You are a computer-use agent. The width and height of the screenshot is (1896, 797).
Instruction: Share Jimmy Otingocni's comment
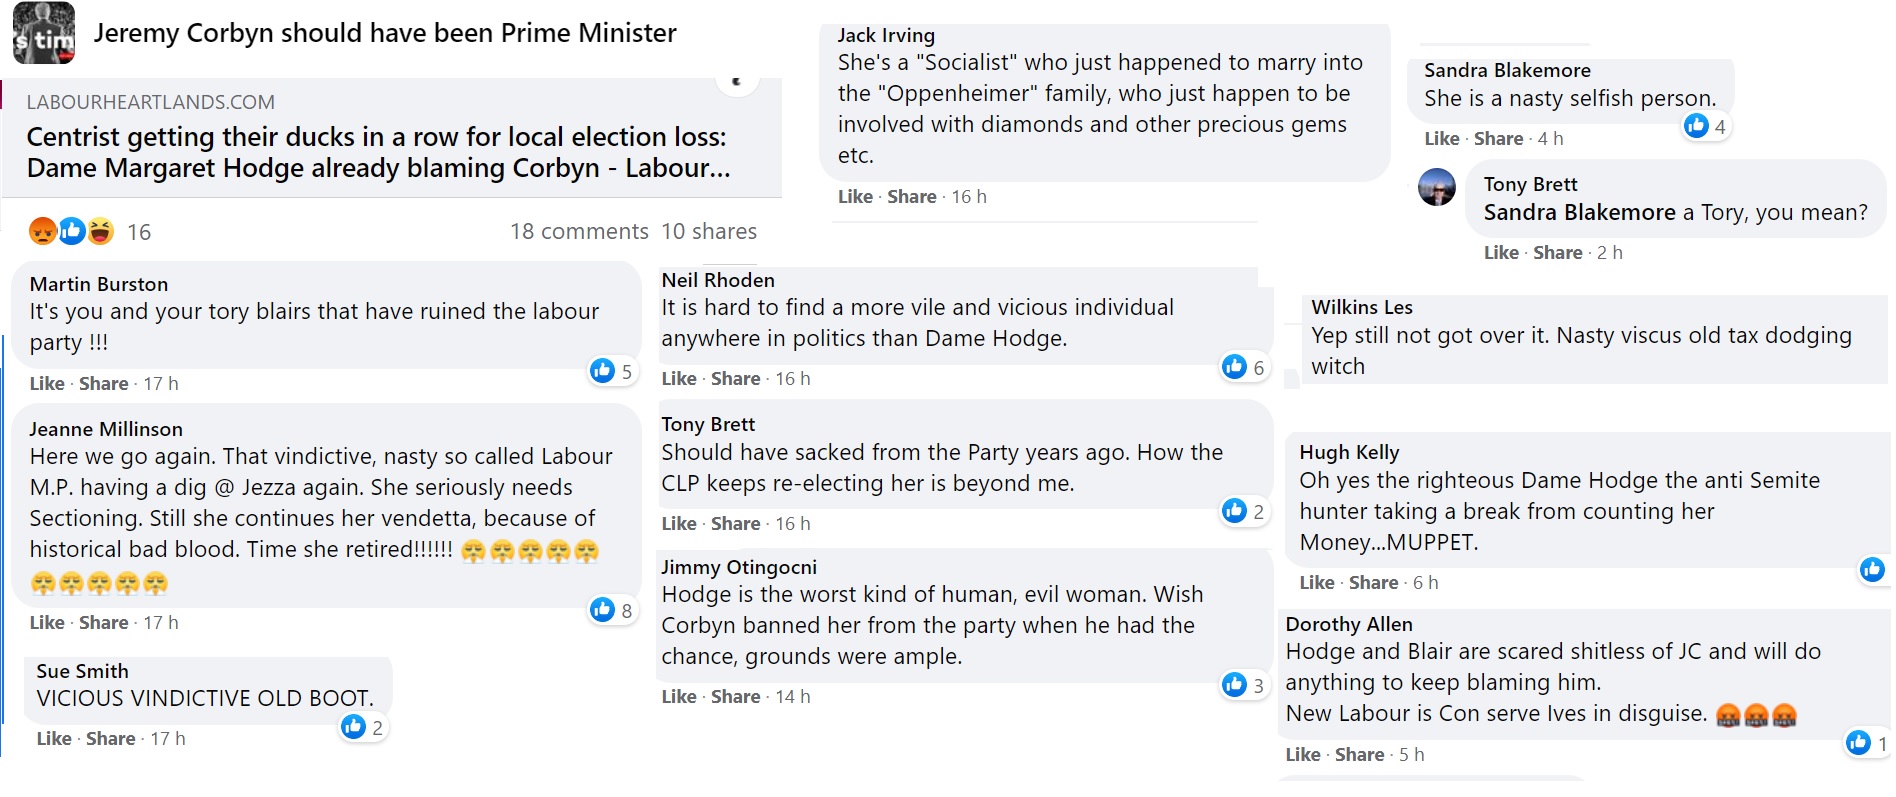coord(735,697)
